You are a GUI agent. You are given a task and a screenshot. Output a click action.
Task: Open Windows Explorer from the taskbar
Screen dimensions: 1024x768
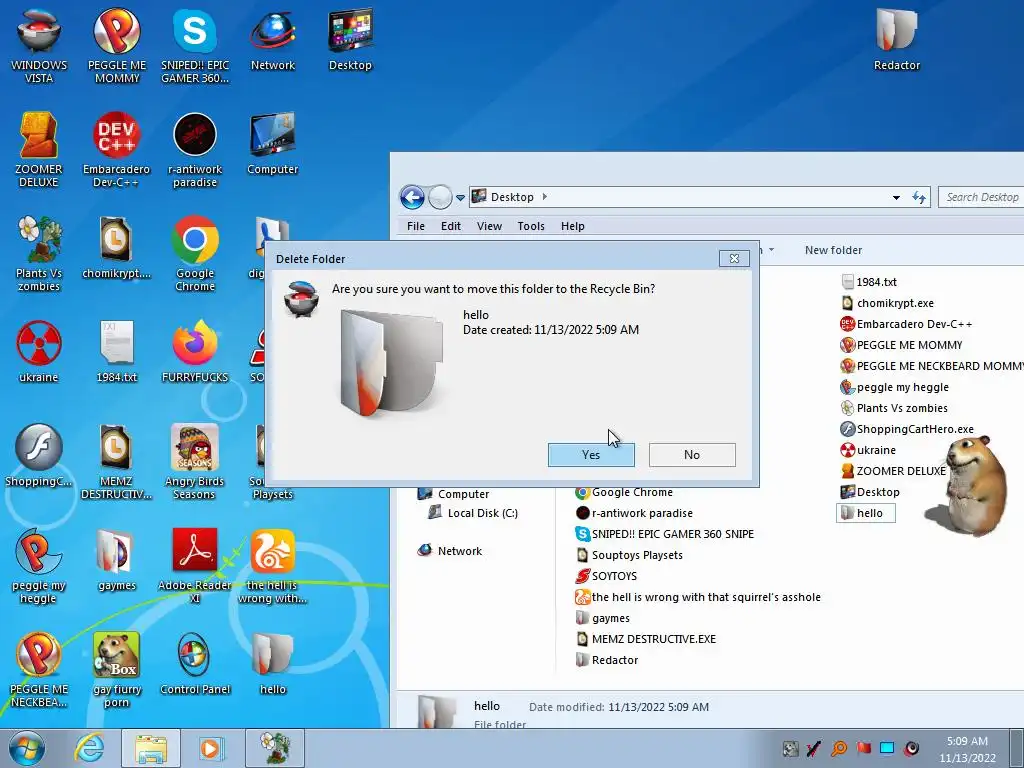(x=151, y=748)
